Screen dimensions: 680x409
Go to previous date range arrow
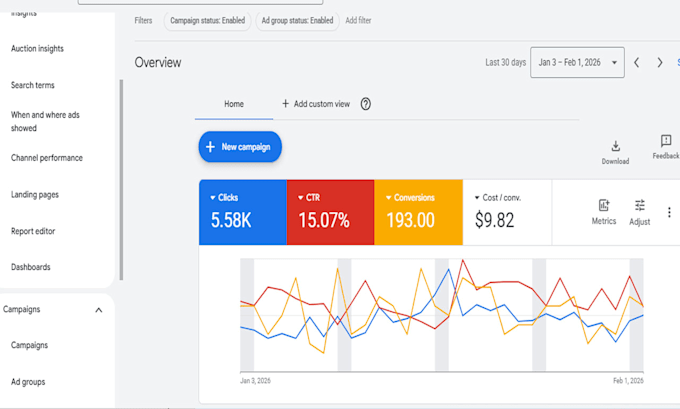coord(637,62)
